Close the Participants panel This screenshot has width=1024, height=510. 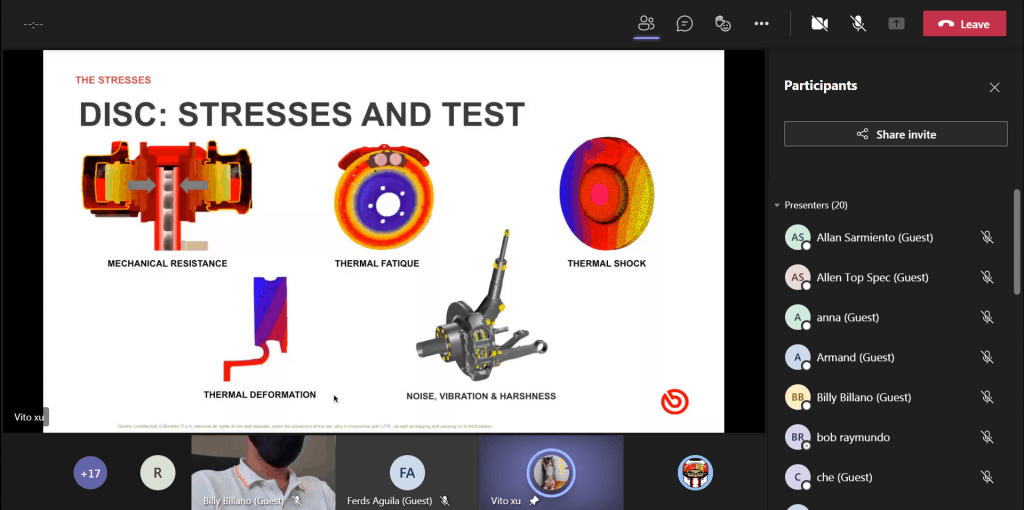pos(994,87)
